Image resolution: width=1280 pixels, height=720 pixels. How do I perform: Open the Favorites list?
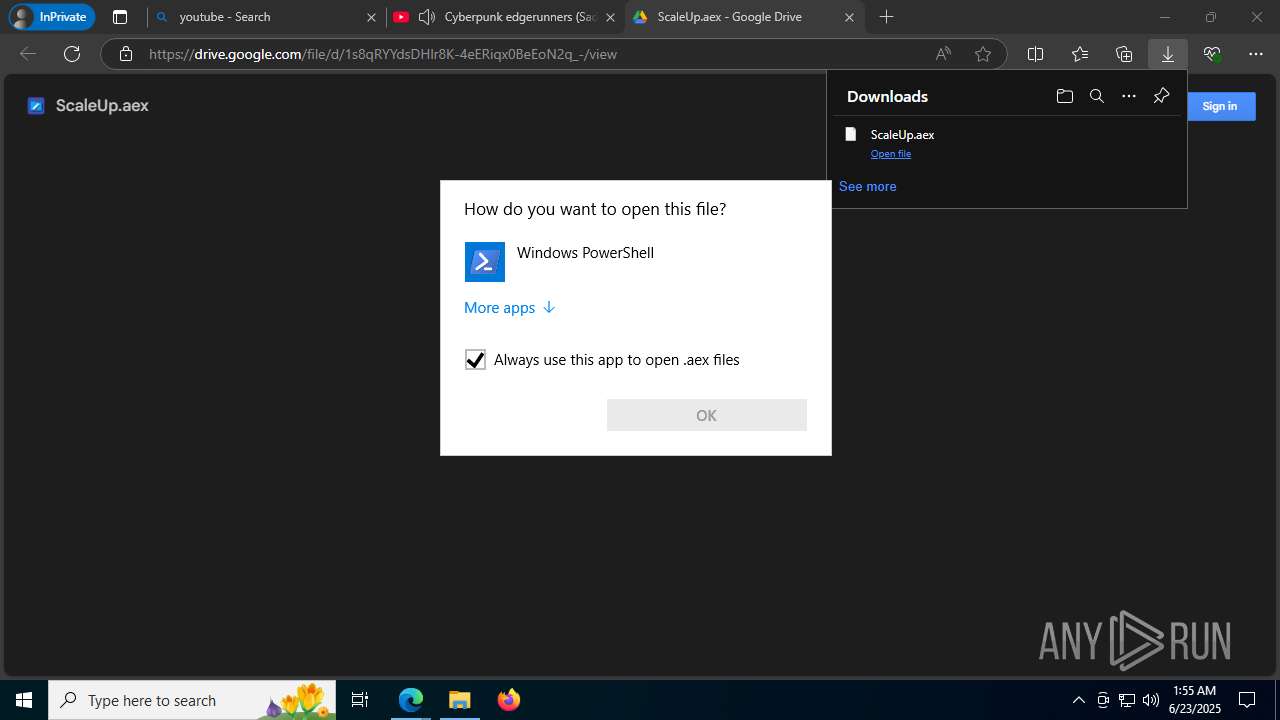tap(1080, 54)
